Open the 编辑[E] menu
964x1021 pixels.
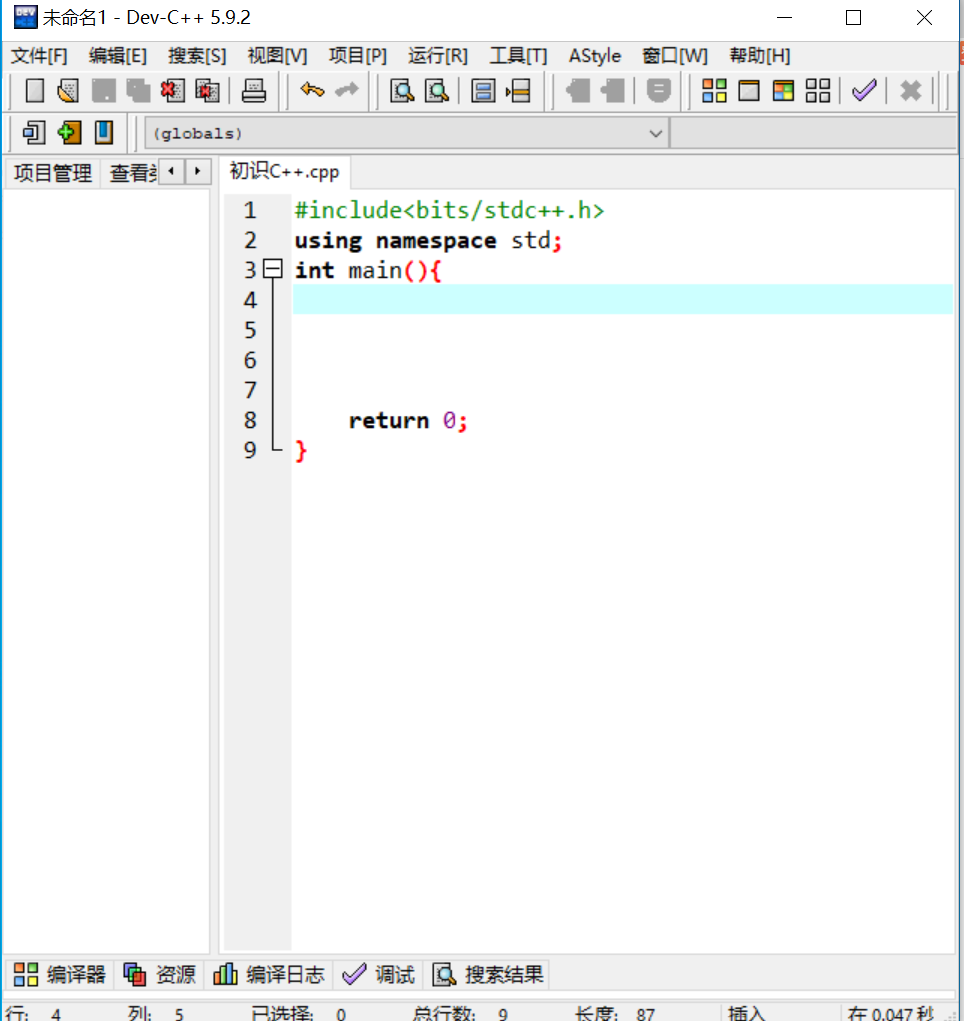pos(118,57)
